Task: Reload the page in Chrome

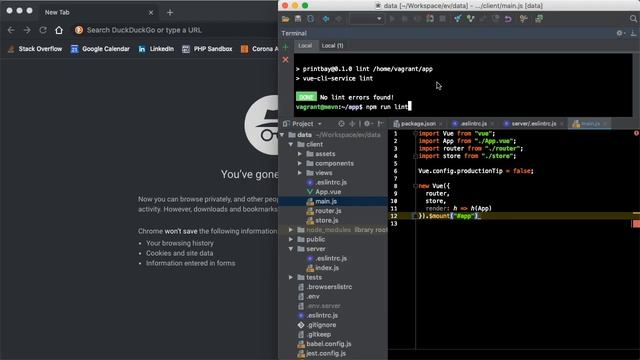Action: point(43,30)
